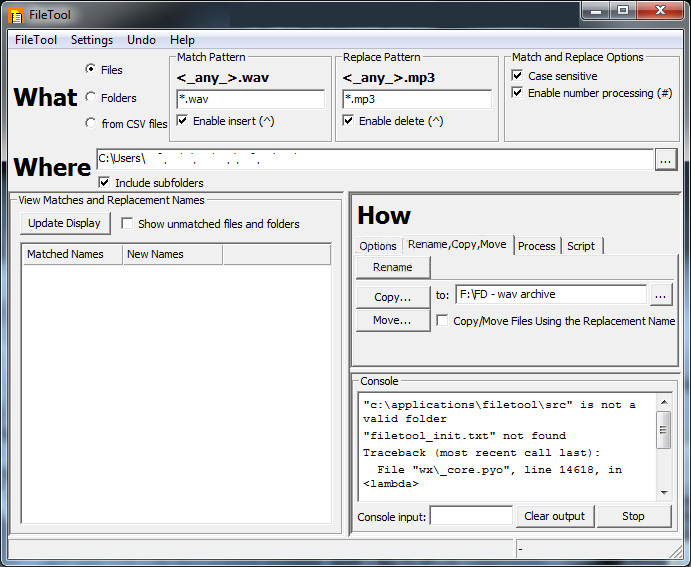Click the Where path input field
The height and width of the screenshot is (567, 691).
(x=375, y=159)
